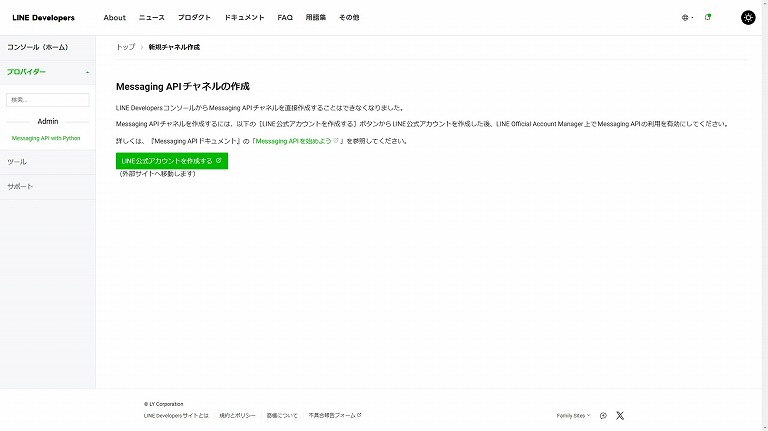This screenshot has height=431, width=768.
Task: Open LINE Developersサイトとは footer link
Action: tap(176, 415)
